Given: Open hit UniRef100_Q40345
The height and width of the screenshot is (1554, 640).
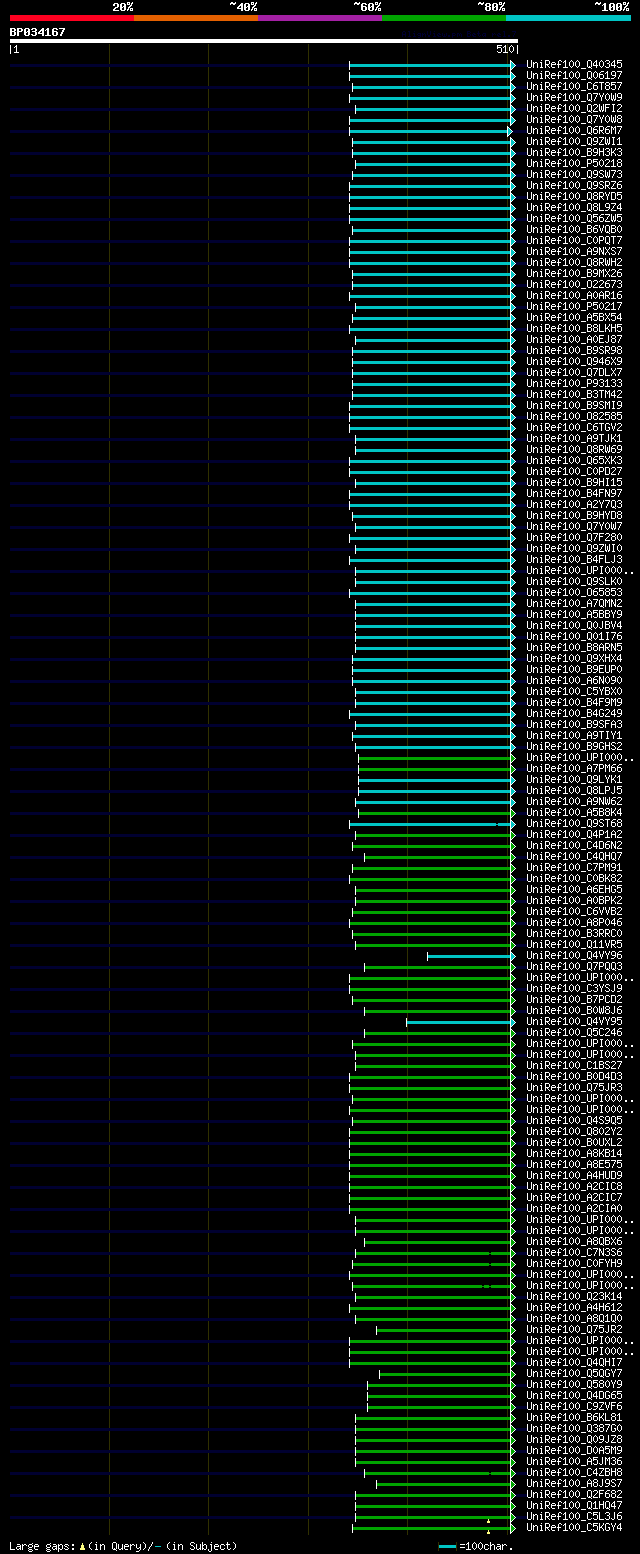Looking at the screenshot, I should click(574, 64).
